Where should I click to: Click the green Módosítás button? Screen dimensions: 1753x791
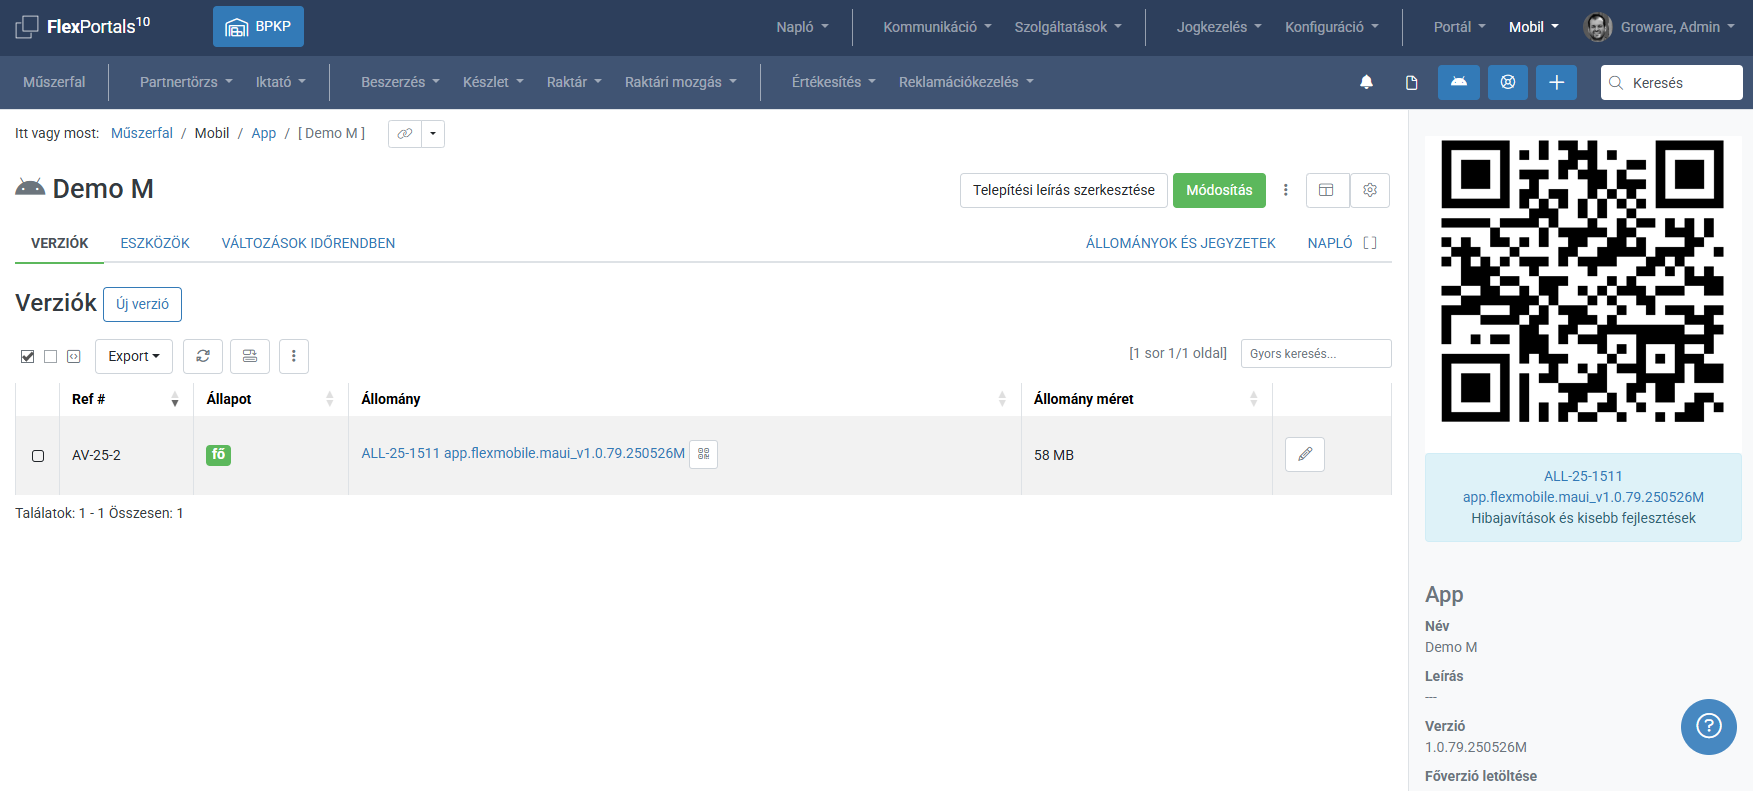tap(1219, 190)
